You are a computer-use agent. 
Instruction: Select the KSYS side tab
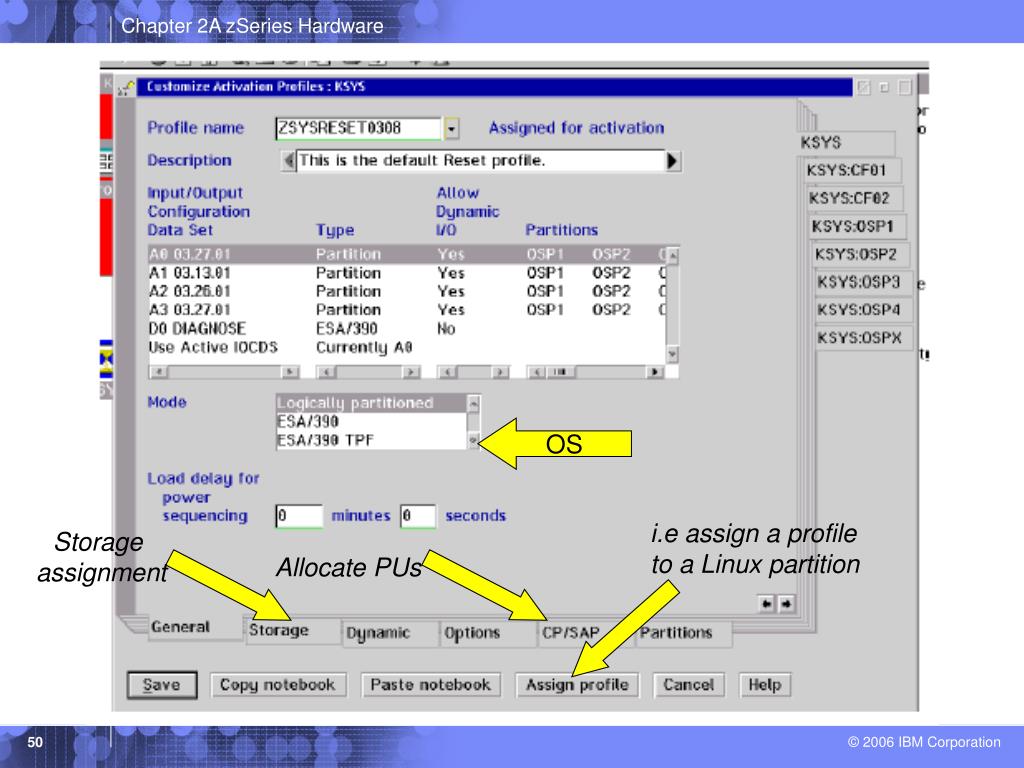tap(847, 142)
